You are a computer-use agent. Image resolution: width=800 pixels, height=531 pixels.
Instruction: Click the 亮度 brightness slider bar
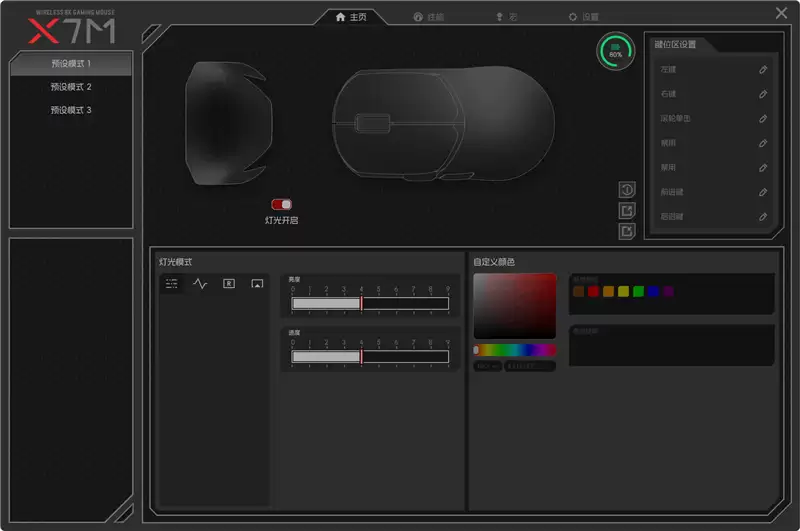tap(370, 304)
